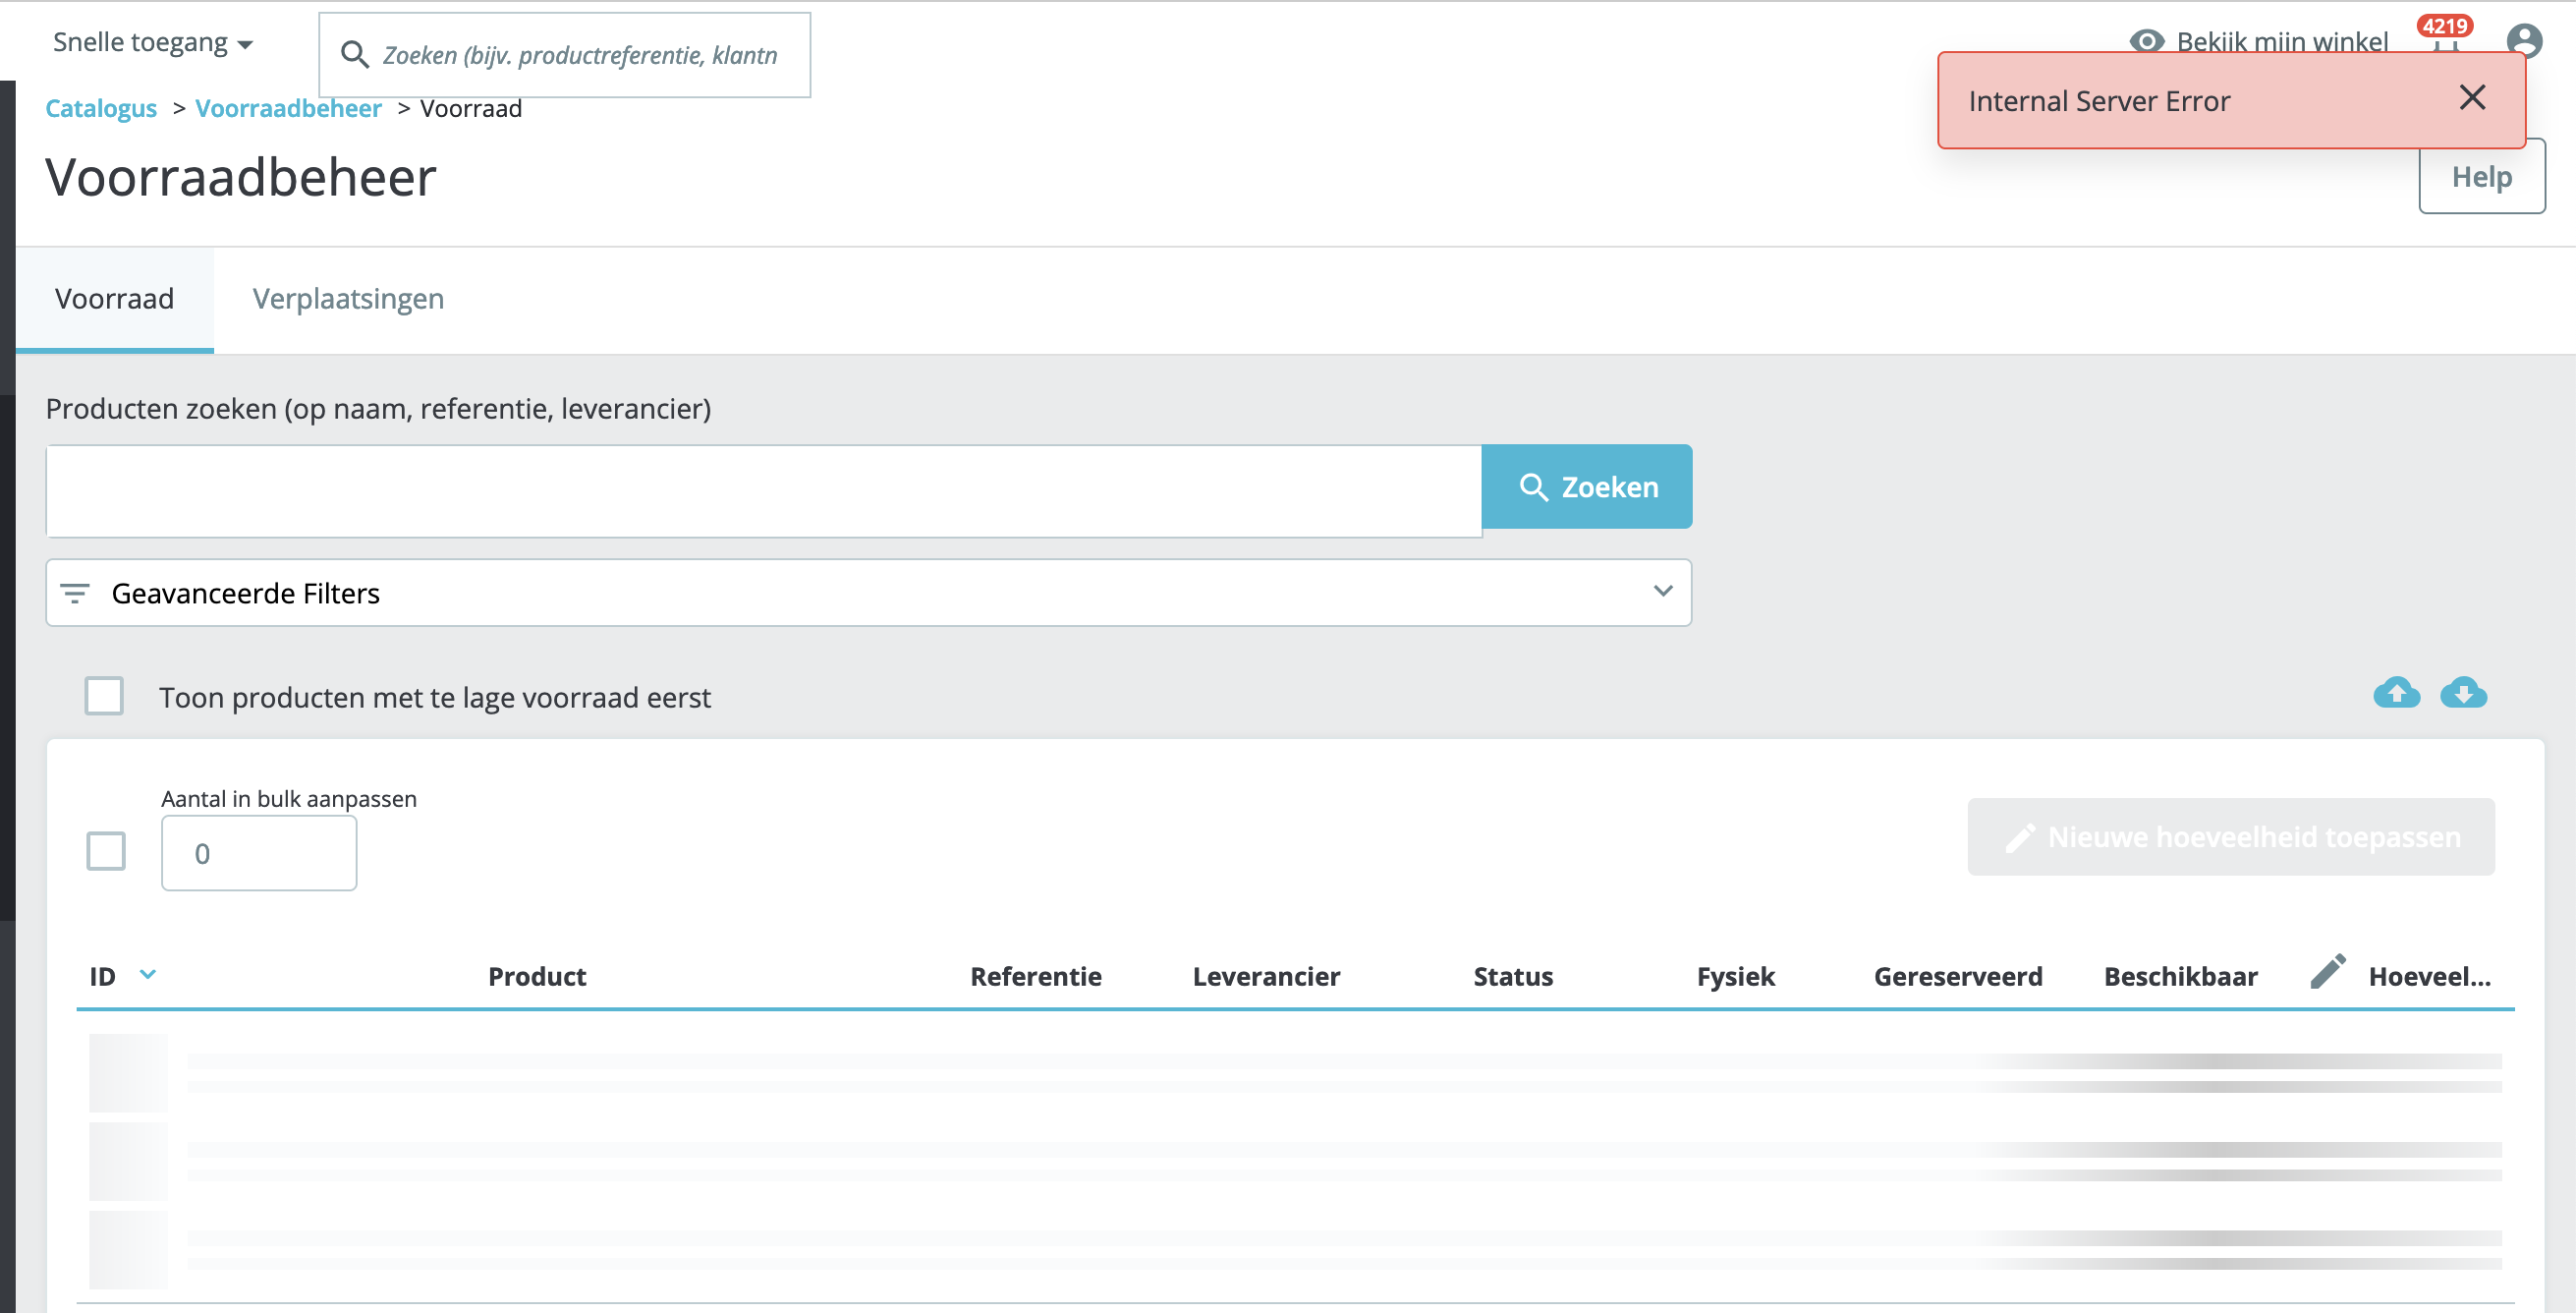2576x1313 pixels.
Task: Click the magnifier icon in top search
Action: coord(355,54)
